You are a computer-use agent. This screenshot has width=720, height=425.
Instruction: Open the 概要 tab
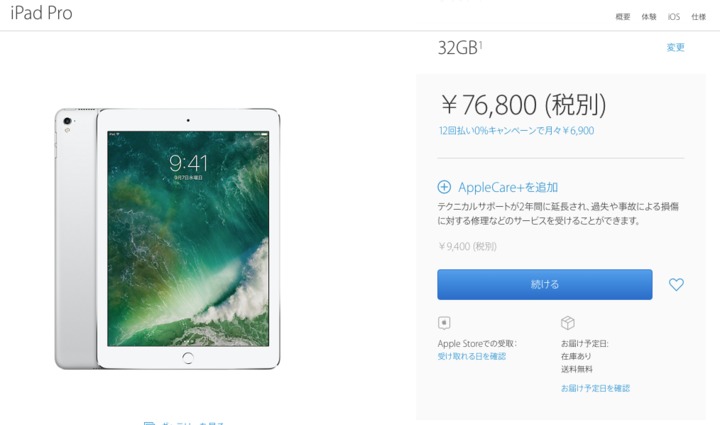click(623, 17)
